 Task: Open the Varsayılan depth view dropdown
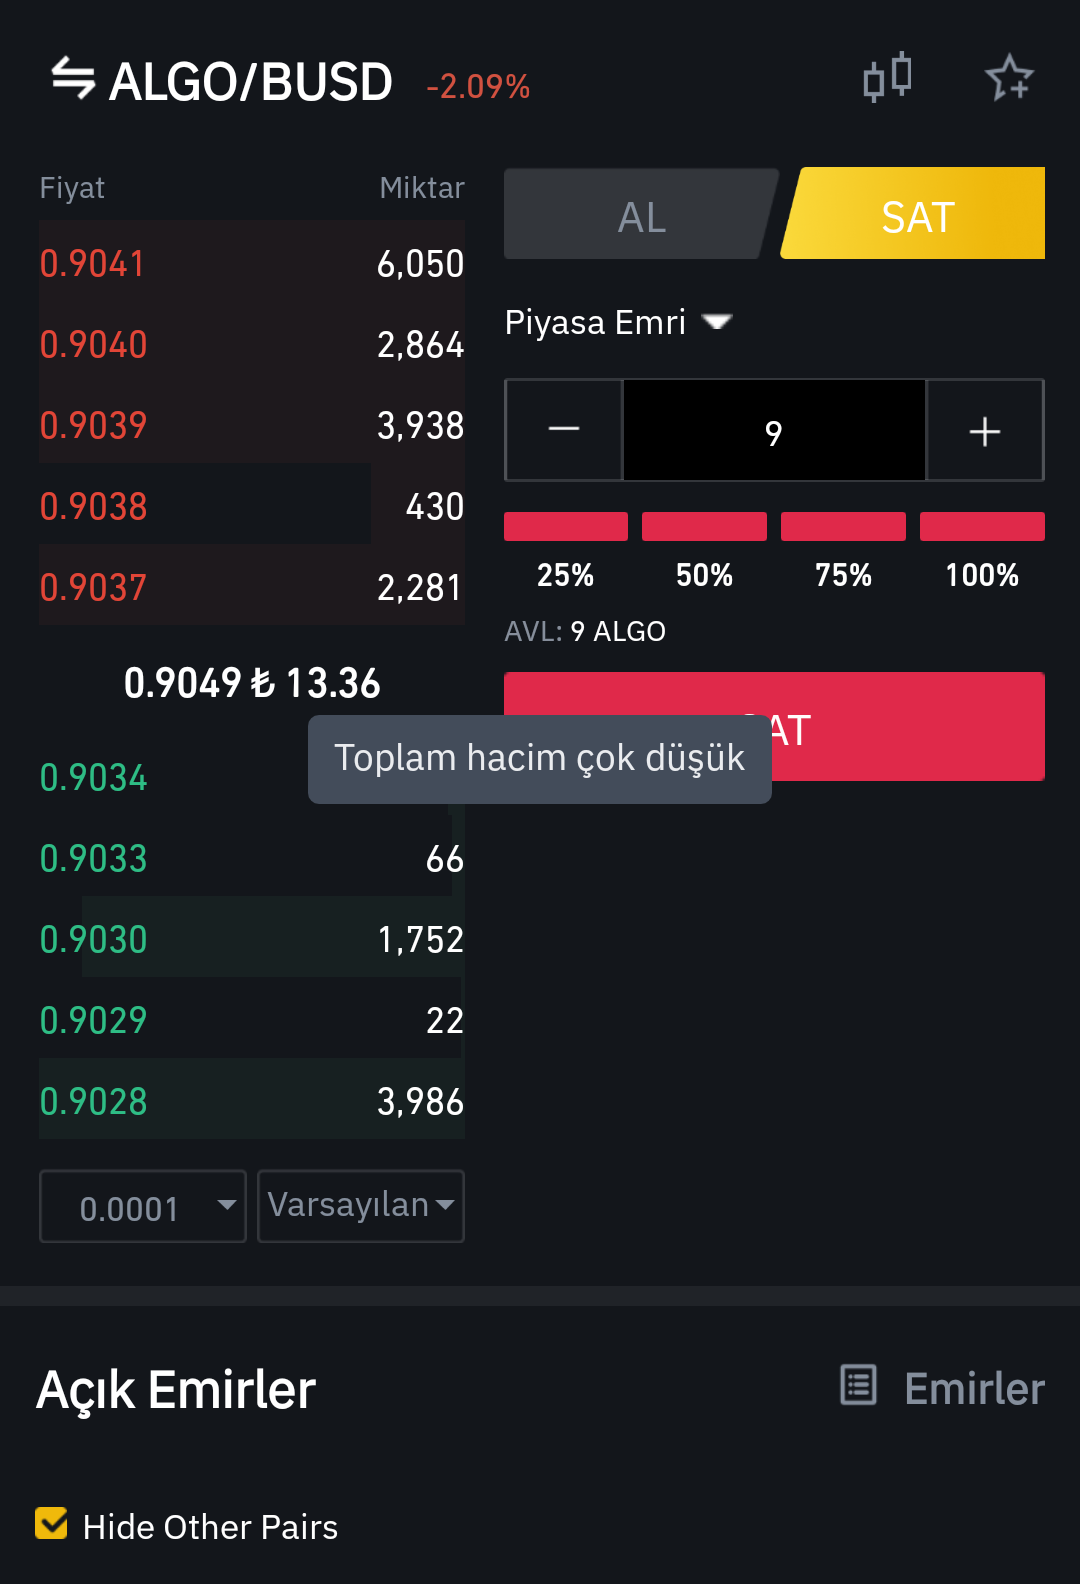361,1206
